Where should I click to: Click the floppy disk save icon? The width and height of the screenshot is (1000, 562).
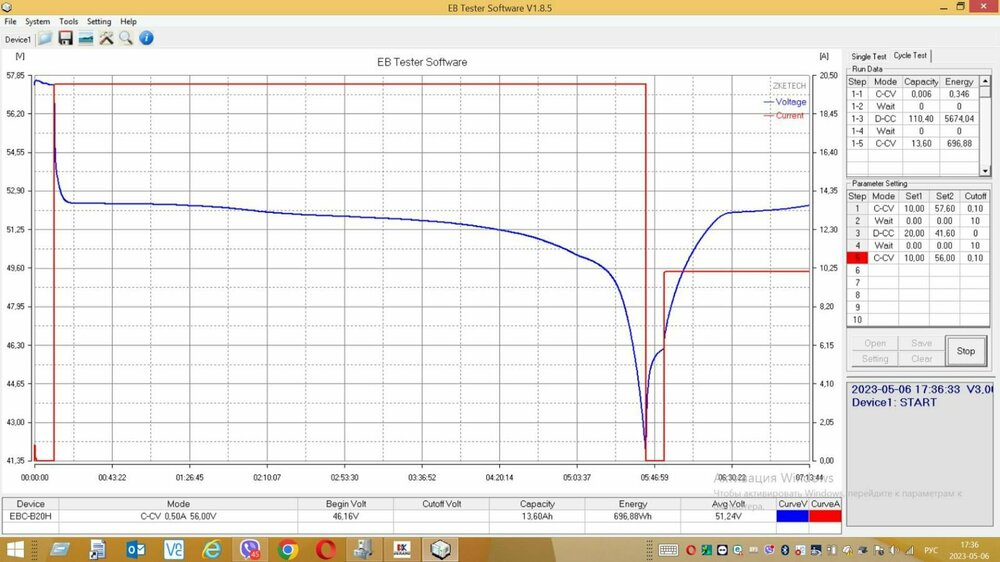click(x=65, y=38)
